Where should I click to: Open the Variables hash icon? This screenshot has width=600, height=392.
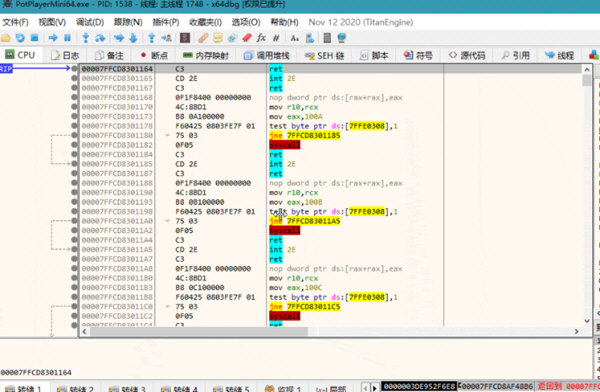point(276,38)
